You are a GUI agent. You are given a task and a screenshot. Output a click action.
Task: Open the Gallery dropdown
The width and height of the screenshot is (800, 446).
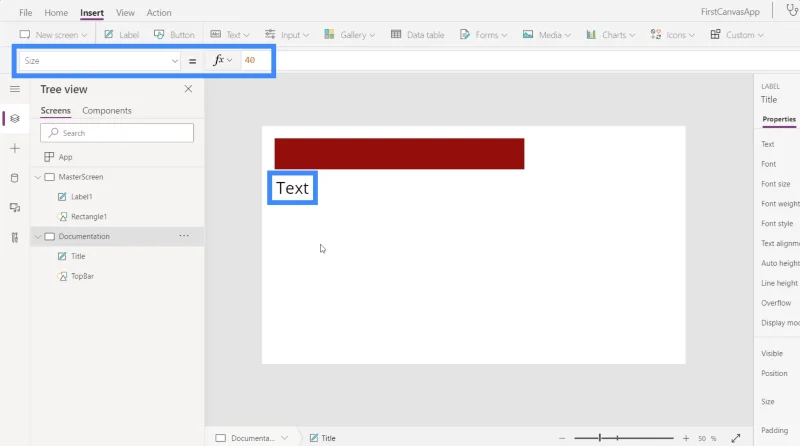tap(349, 35)
